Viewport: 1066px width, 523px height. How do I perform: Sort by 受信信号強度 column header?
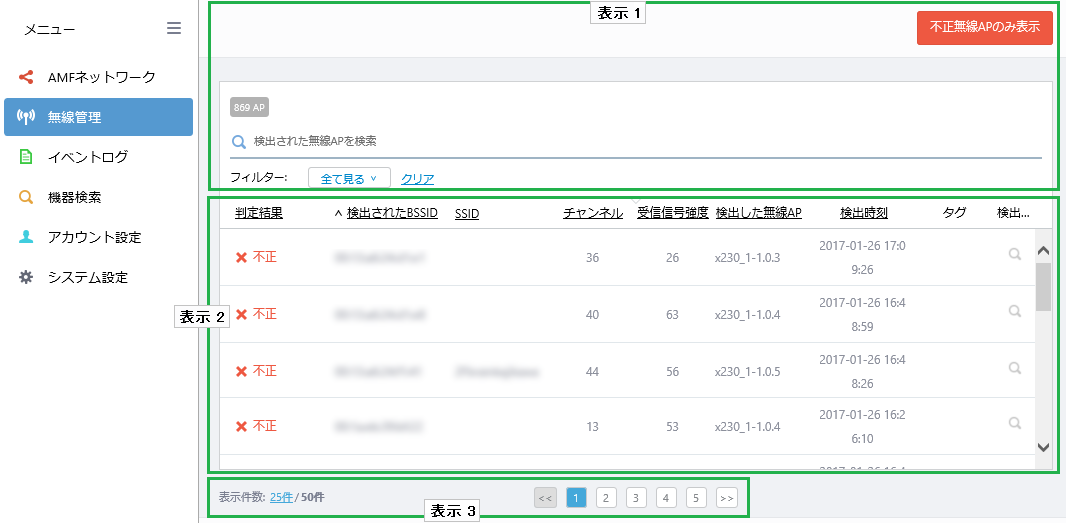(x=673, y=214)
